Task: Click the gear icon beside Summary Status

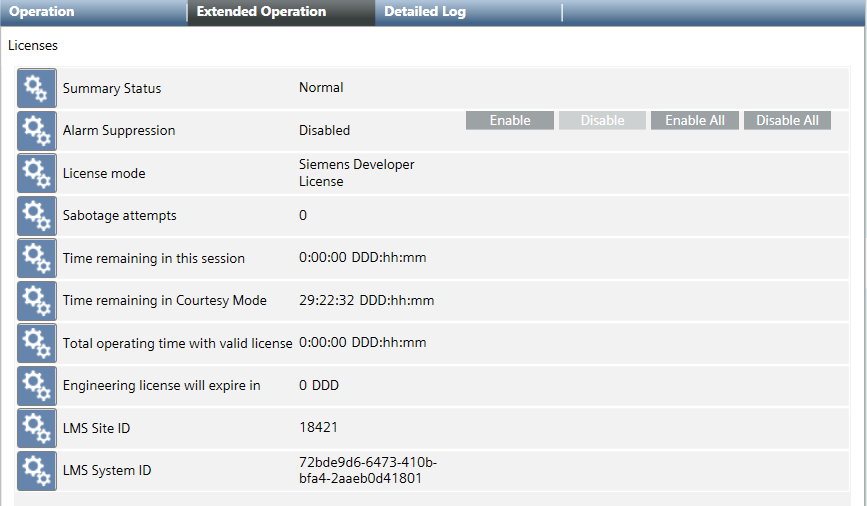Action: (x=37, y=89)
